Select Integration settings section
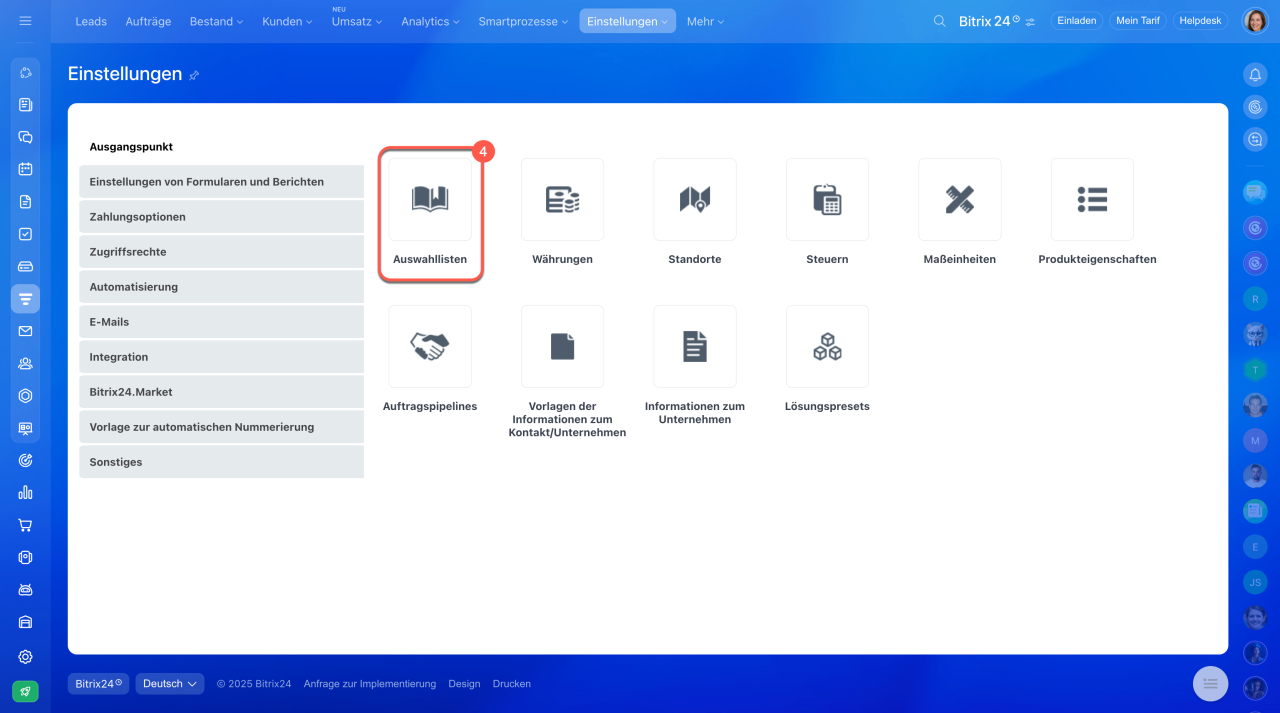Screen dimensions: 1280x713 click(x=221, y=357)
